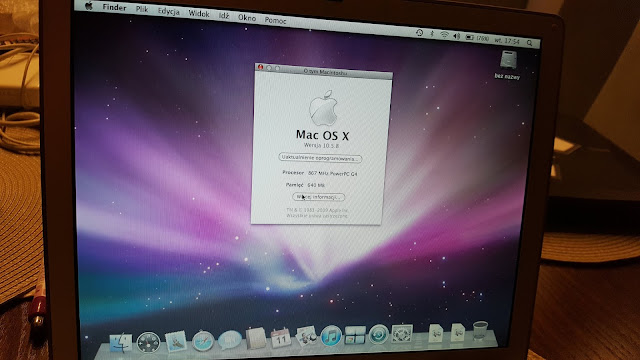Open System Preferences gear icon in Dock

click(402, 334)
